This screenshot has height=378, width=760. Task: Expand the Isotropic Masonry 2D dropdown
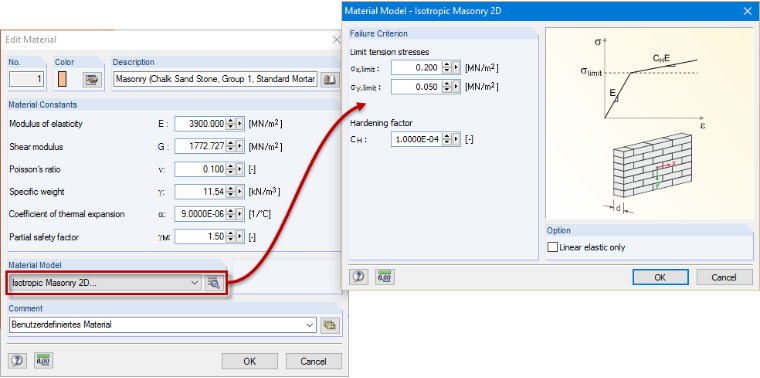click(194, 283)
